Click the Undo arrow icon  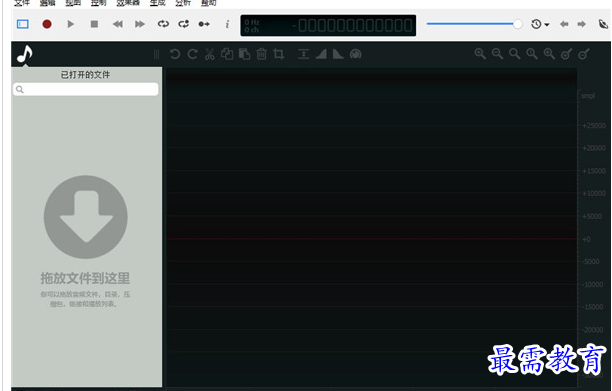point(175,54)
